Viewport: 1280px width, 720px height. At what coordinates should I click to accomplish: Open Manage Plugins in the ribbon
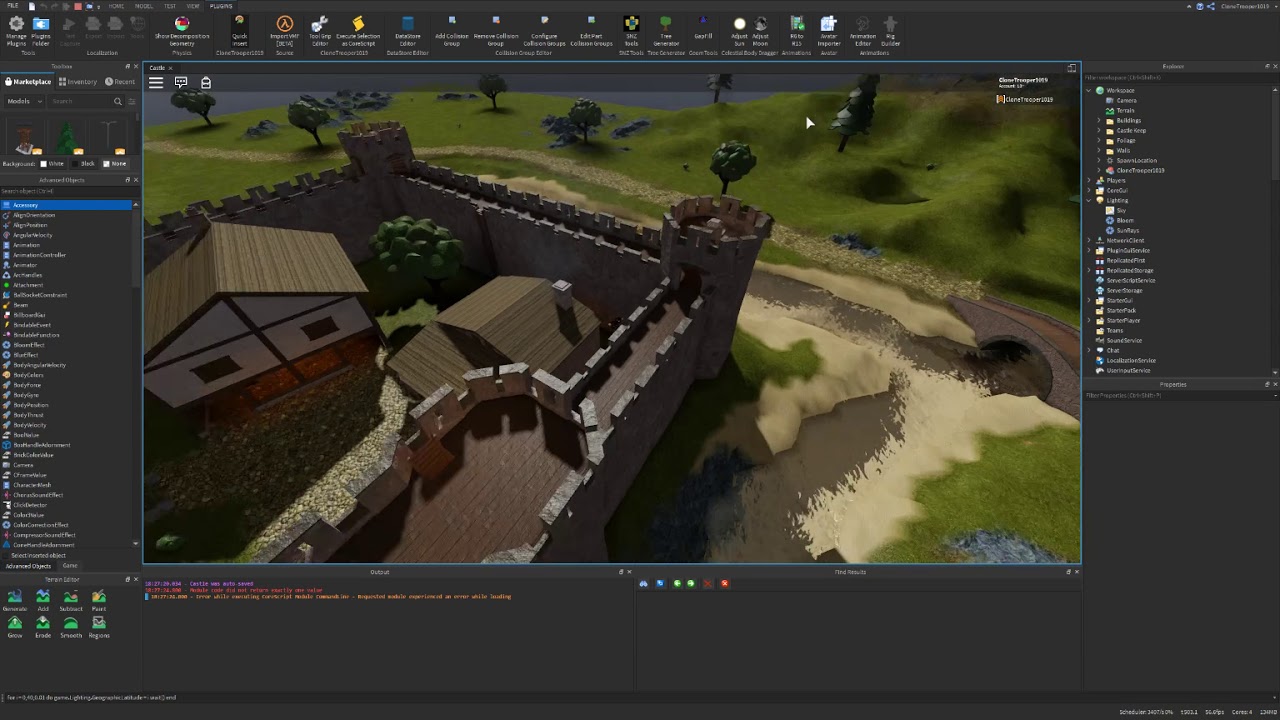[16, 31]
